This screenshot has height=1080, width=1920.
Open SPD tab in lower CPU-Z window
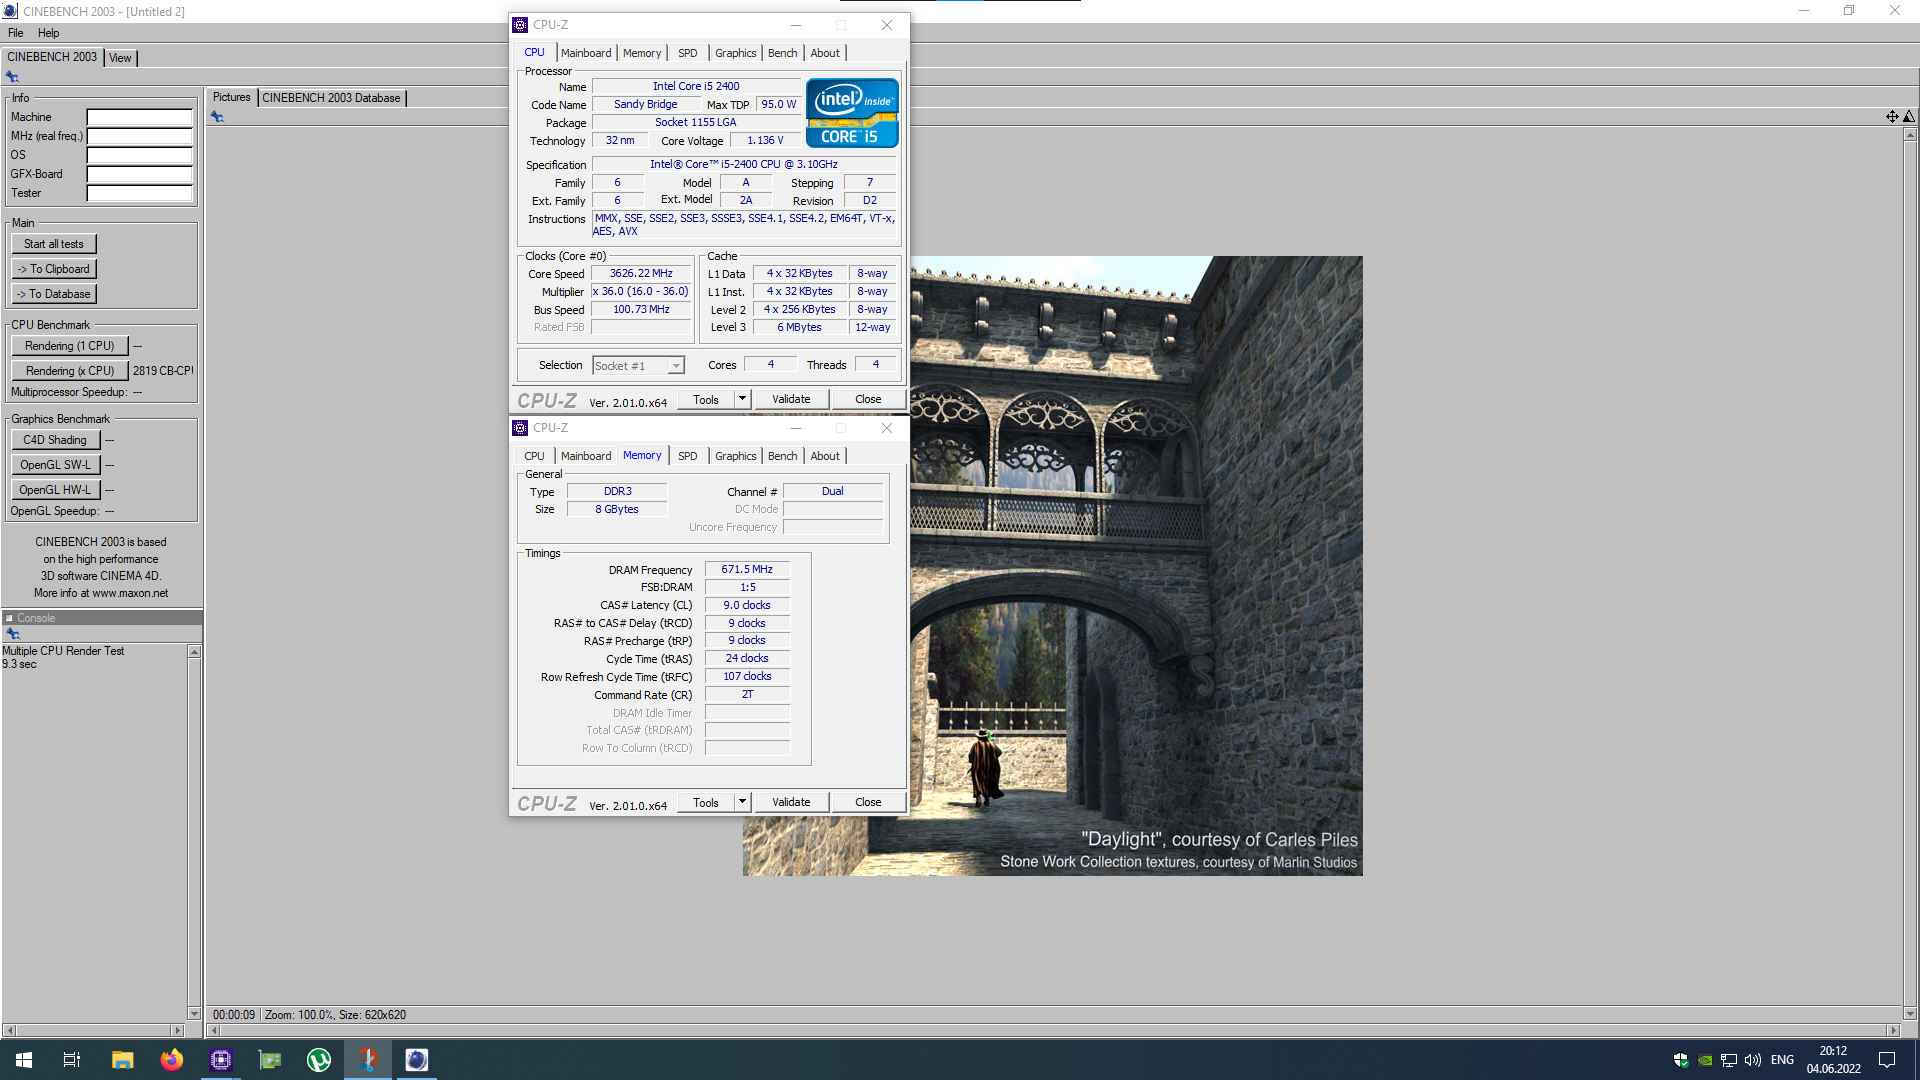coord(688,456)
